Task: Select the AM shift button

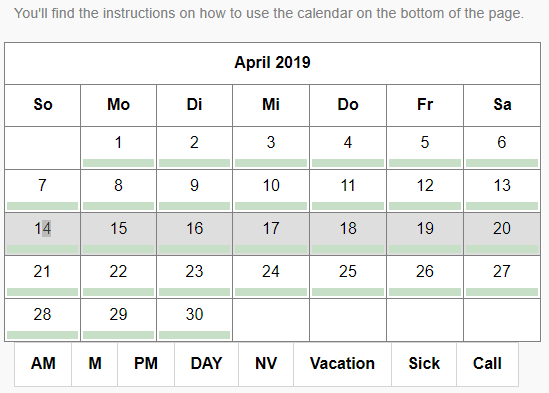Action: pos(43,364)
